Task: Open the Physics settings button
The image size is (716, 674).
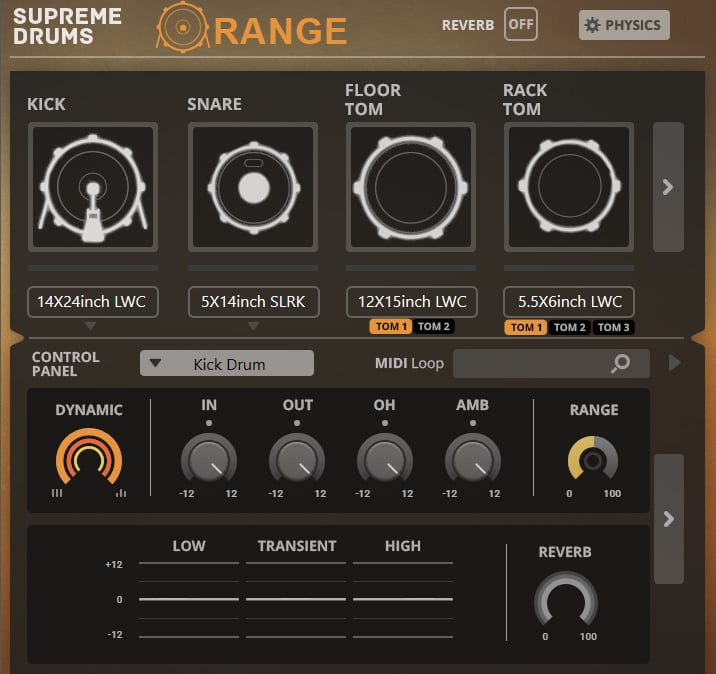Action: pyautogui.click(x=624, y=25)
